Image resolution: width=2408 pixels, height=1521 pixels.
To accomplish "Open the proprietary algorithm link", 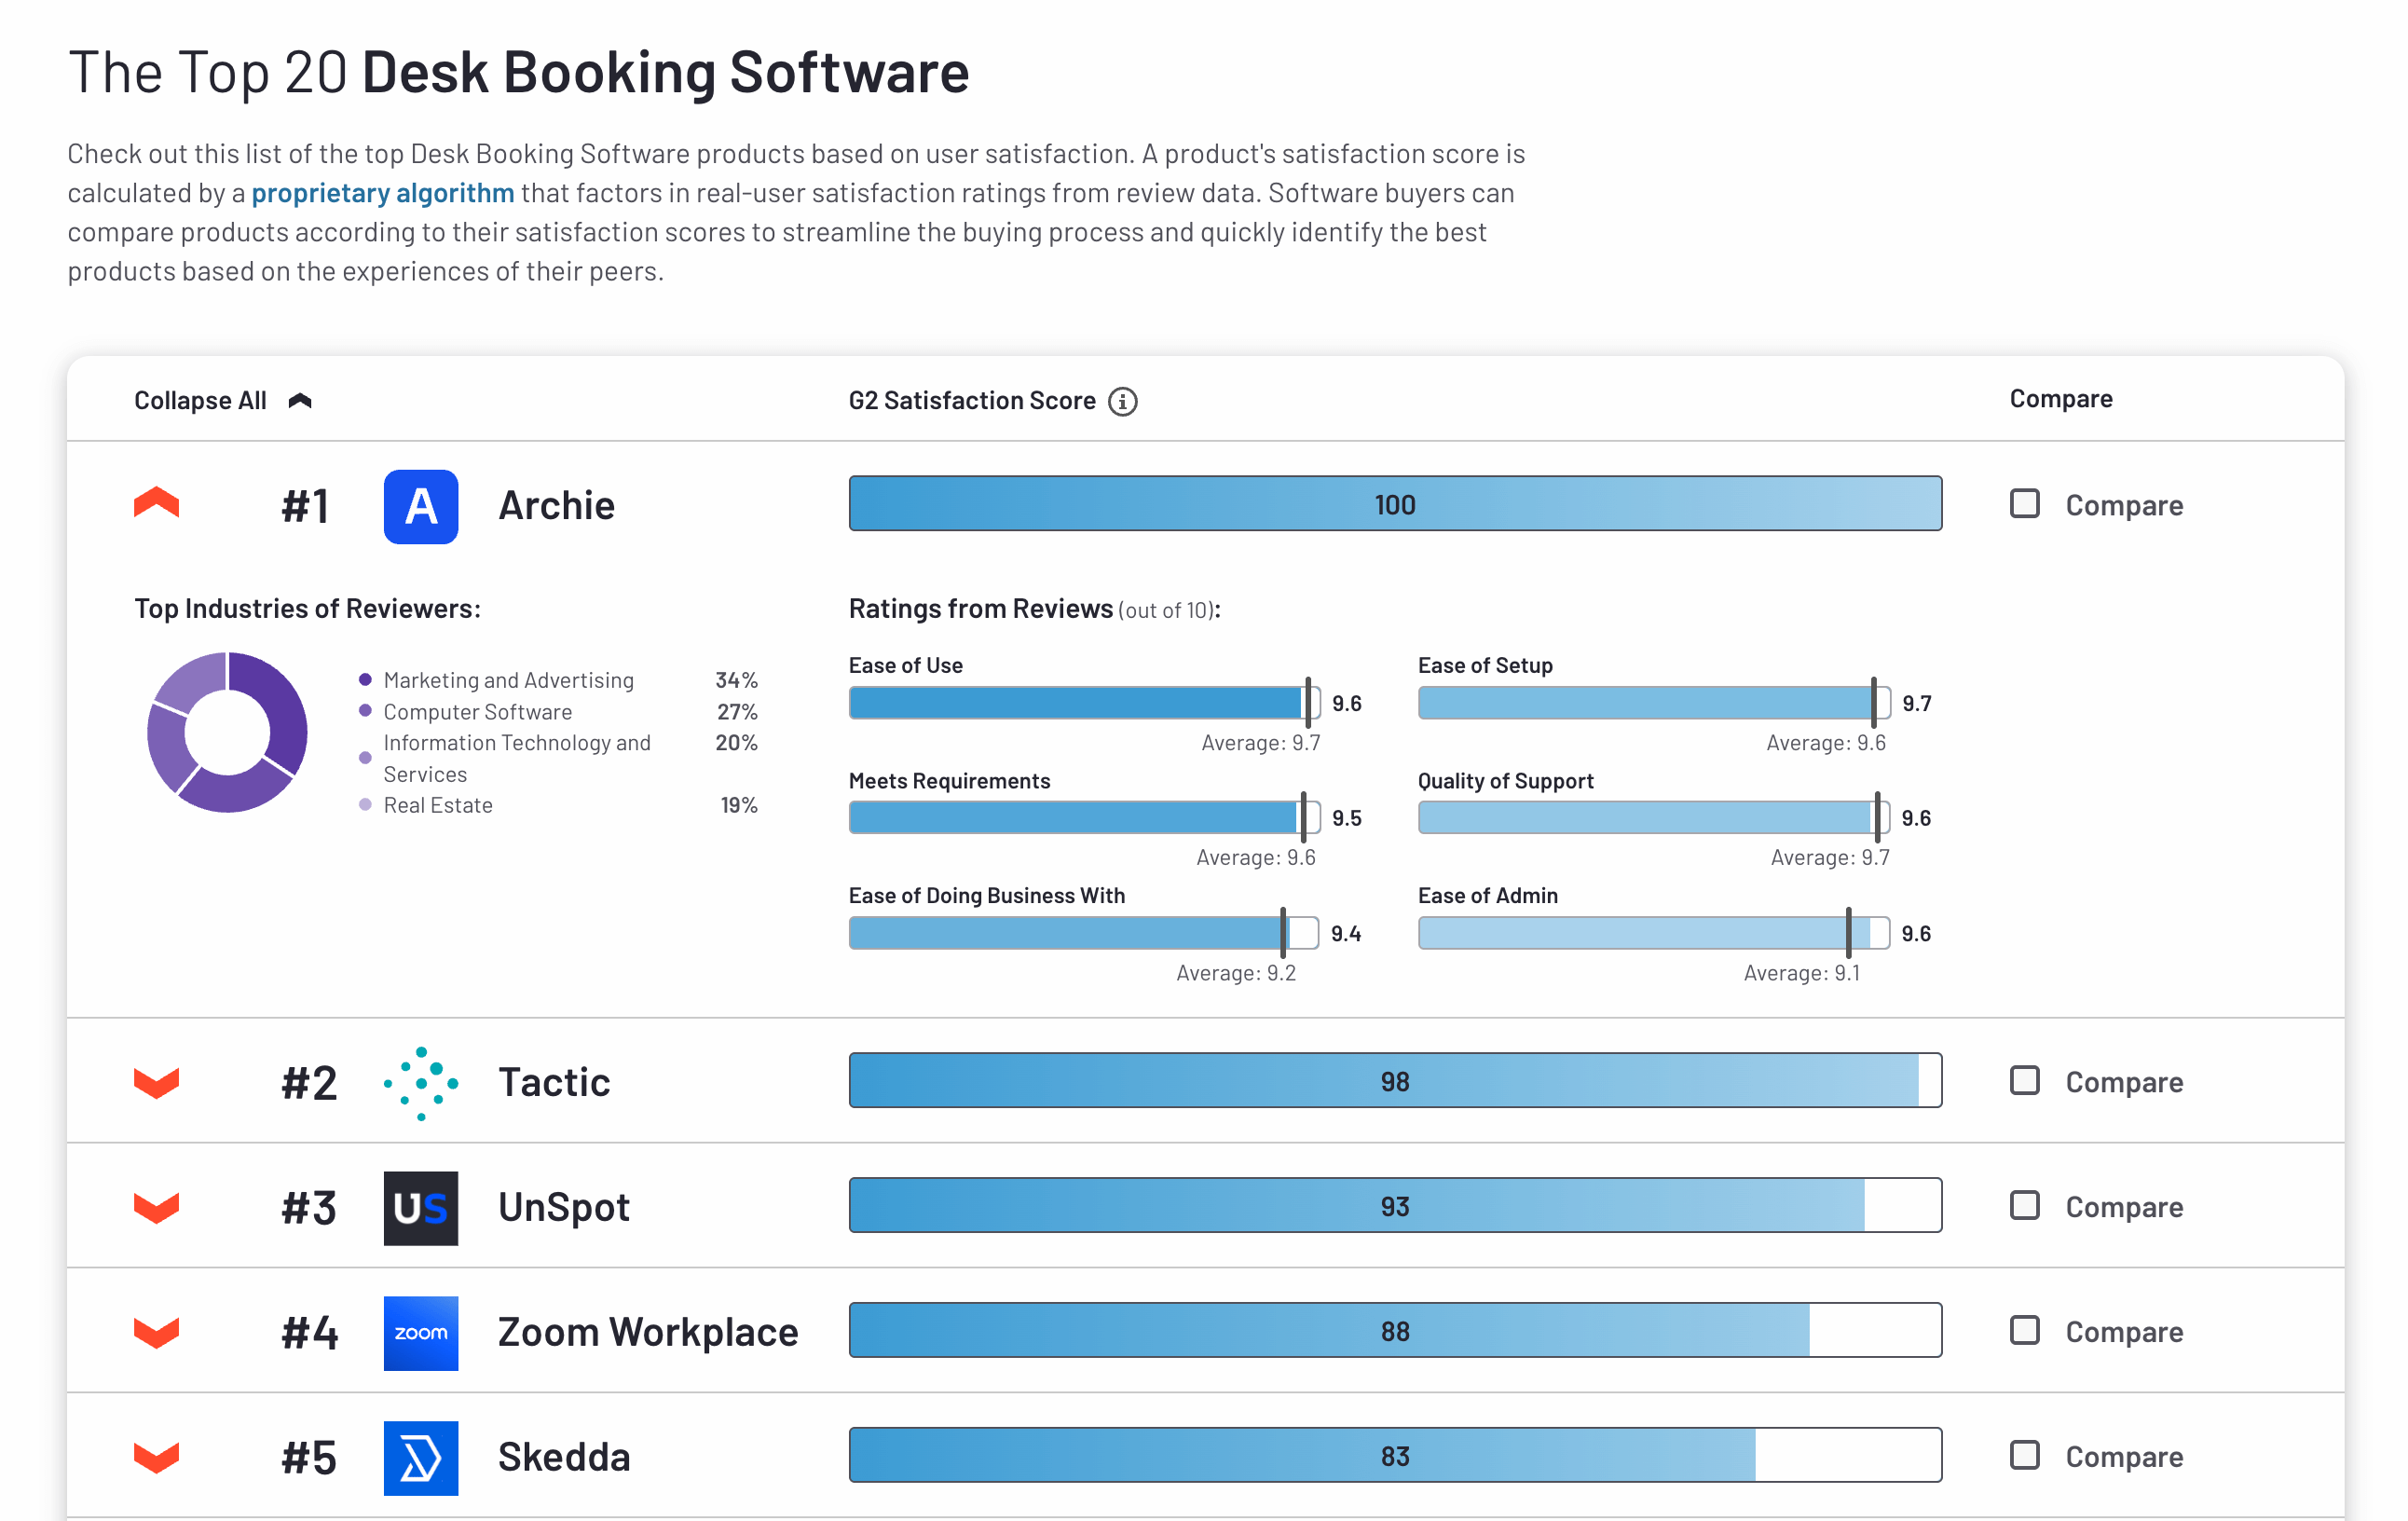I will 382,192.
